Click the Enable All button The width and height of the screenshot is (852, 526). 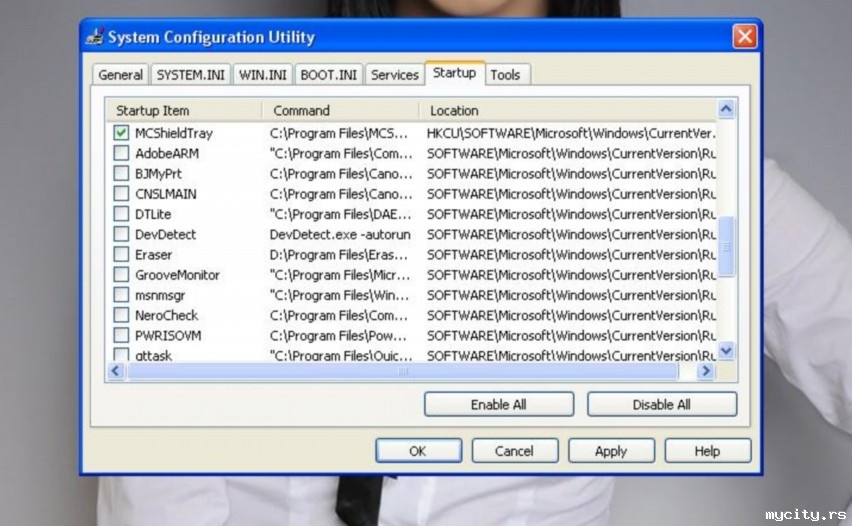(x=499, y=404)
